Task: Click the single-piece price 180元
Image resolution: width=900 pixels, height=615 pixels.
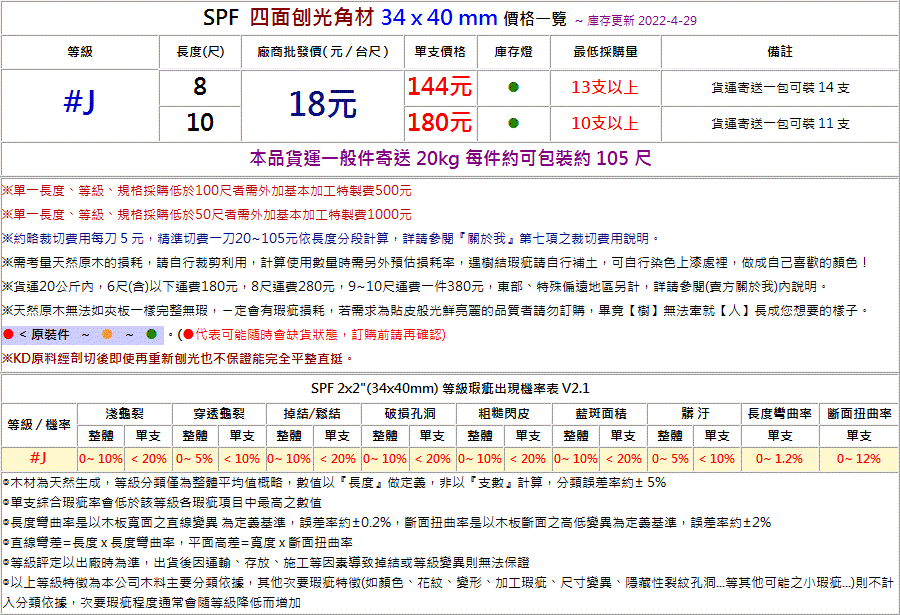Action: coord(440,122)
